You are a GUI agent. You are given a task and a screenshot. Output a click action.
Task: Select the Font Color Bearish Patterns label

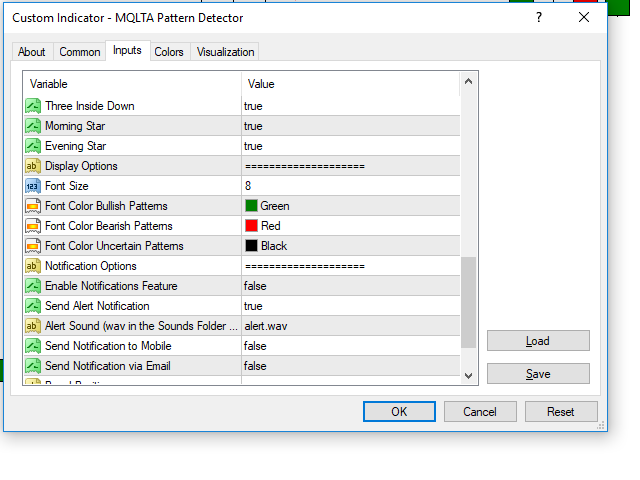pos(109,226)
